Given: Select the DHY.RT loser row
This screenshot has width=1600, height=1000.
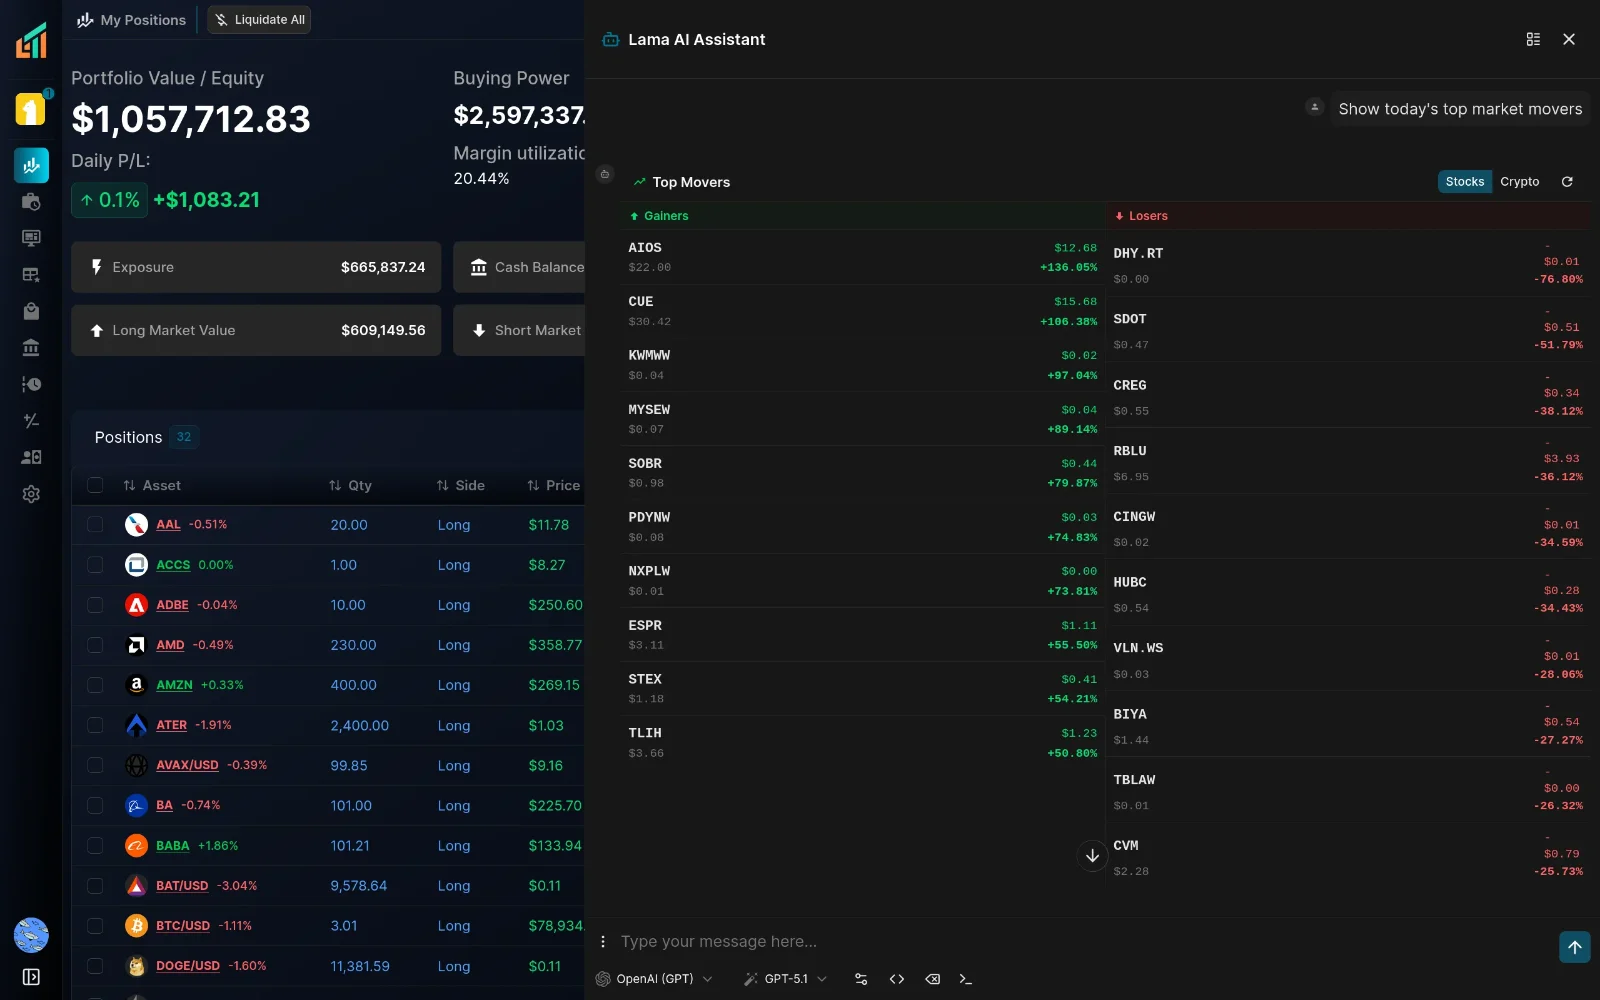Looking at the screenshot, I should point(1348,263).
